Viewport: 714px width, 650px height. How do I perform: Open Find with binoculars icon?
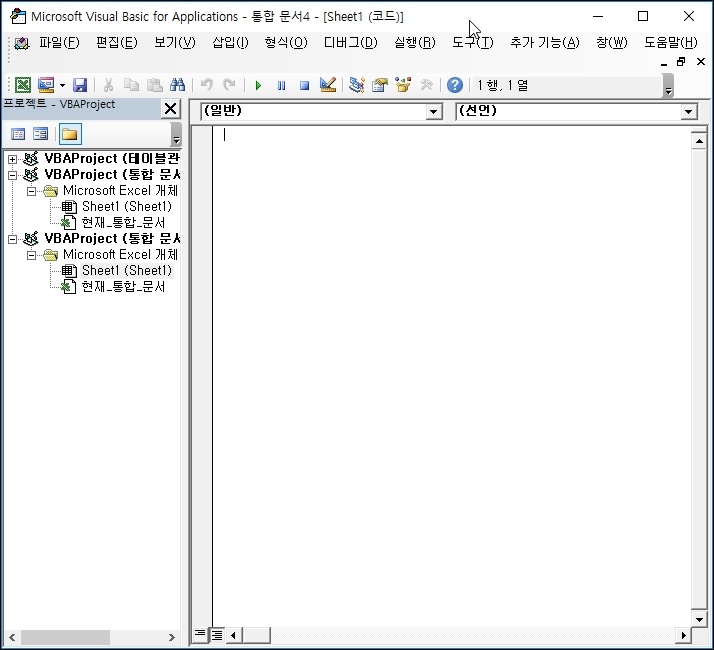pyautogui.click(x=177, y=85)
